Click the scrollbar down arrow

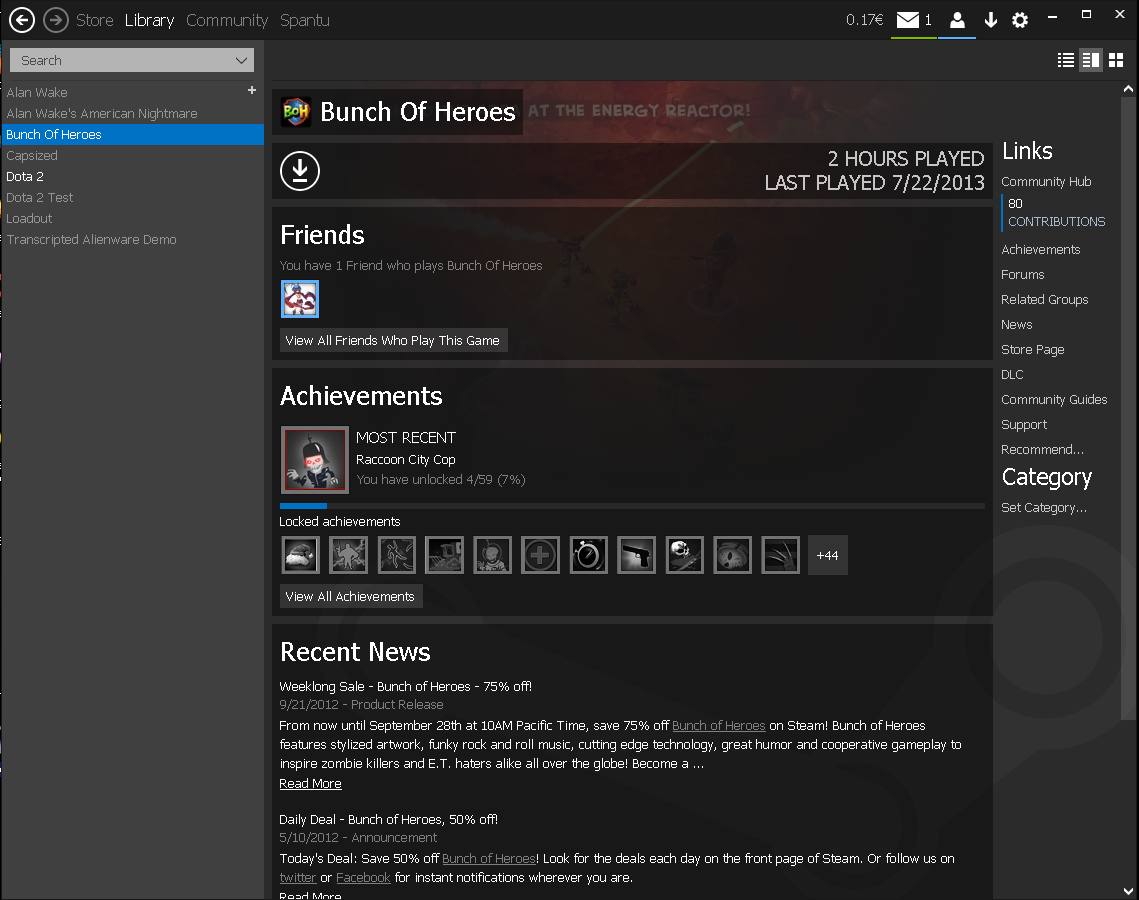point(1128,891)
